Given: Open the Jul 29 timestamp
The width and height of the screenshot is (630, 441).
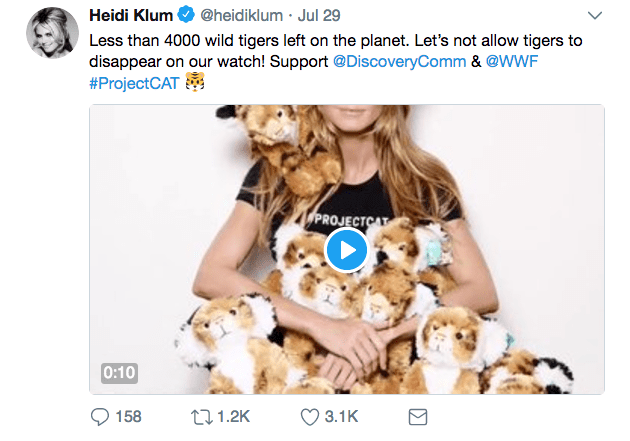Looking at the screenshot, I should click(319, 16).
